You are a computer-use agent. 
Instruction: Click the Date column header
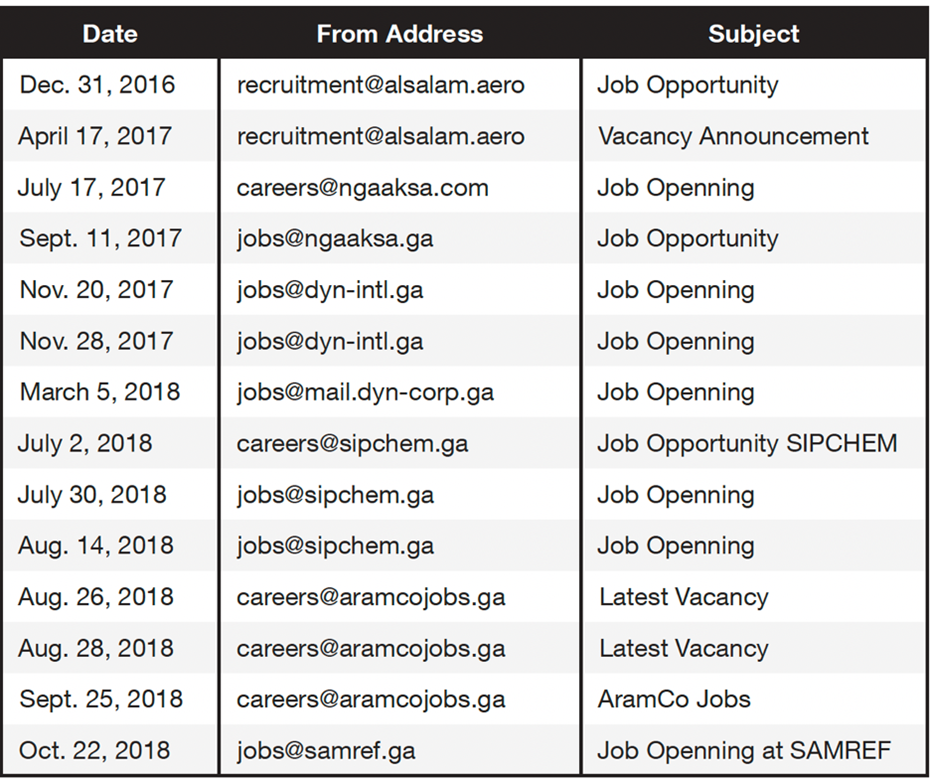pos(110,34)
